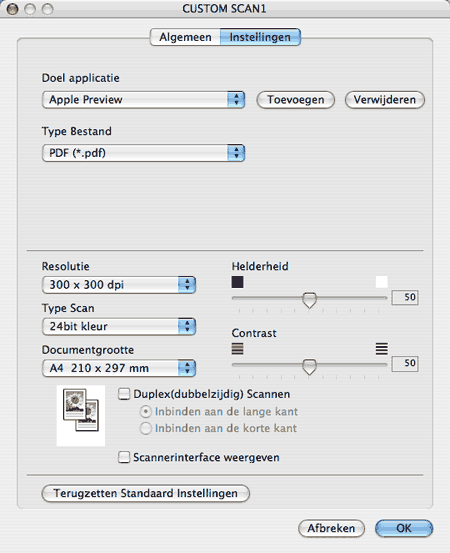Click the Helderheid slider handle

pyautogui.click(x=310, y=300)
